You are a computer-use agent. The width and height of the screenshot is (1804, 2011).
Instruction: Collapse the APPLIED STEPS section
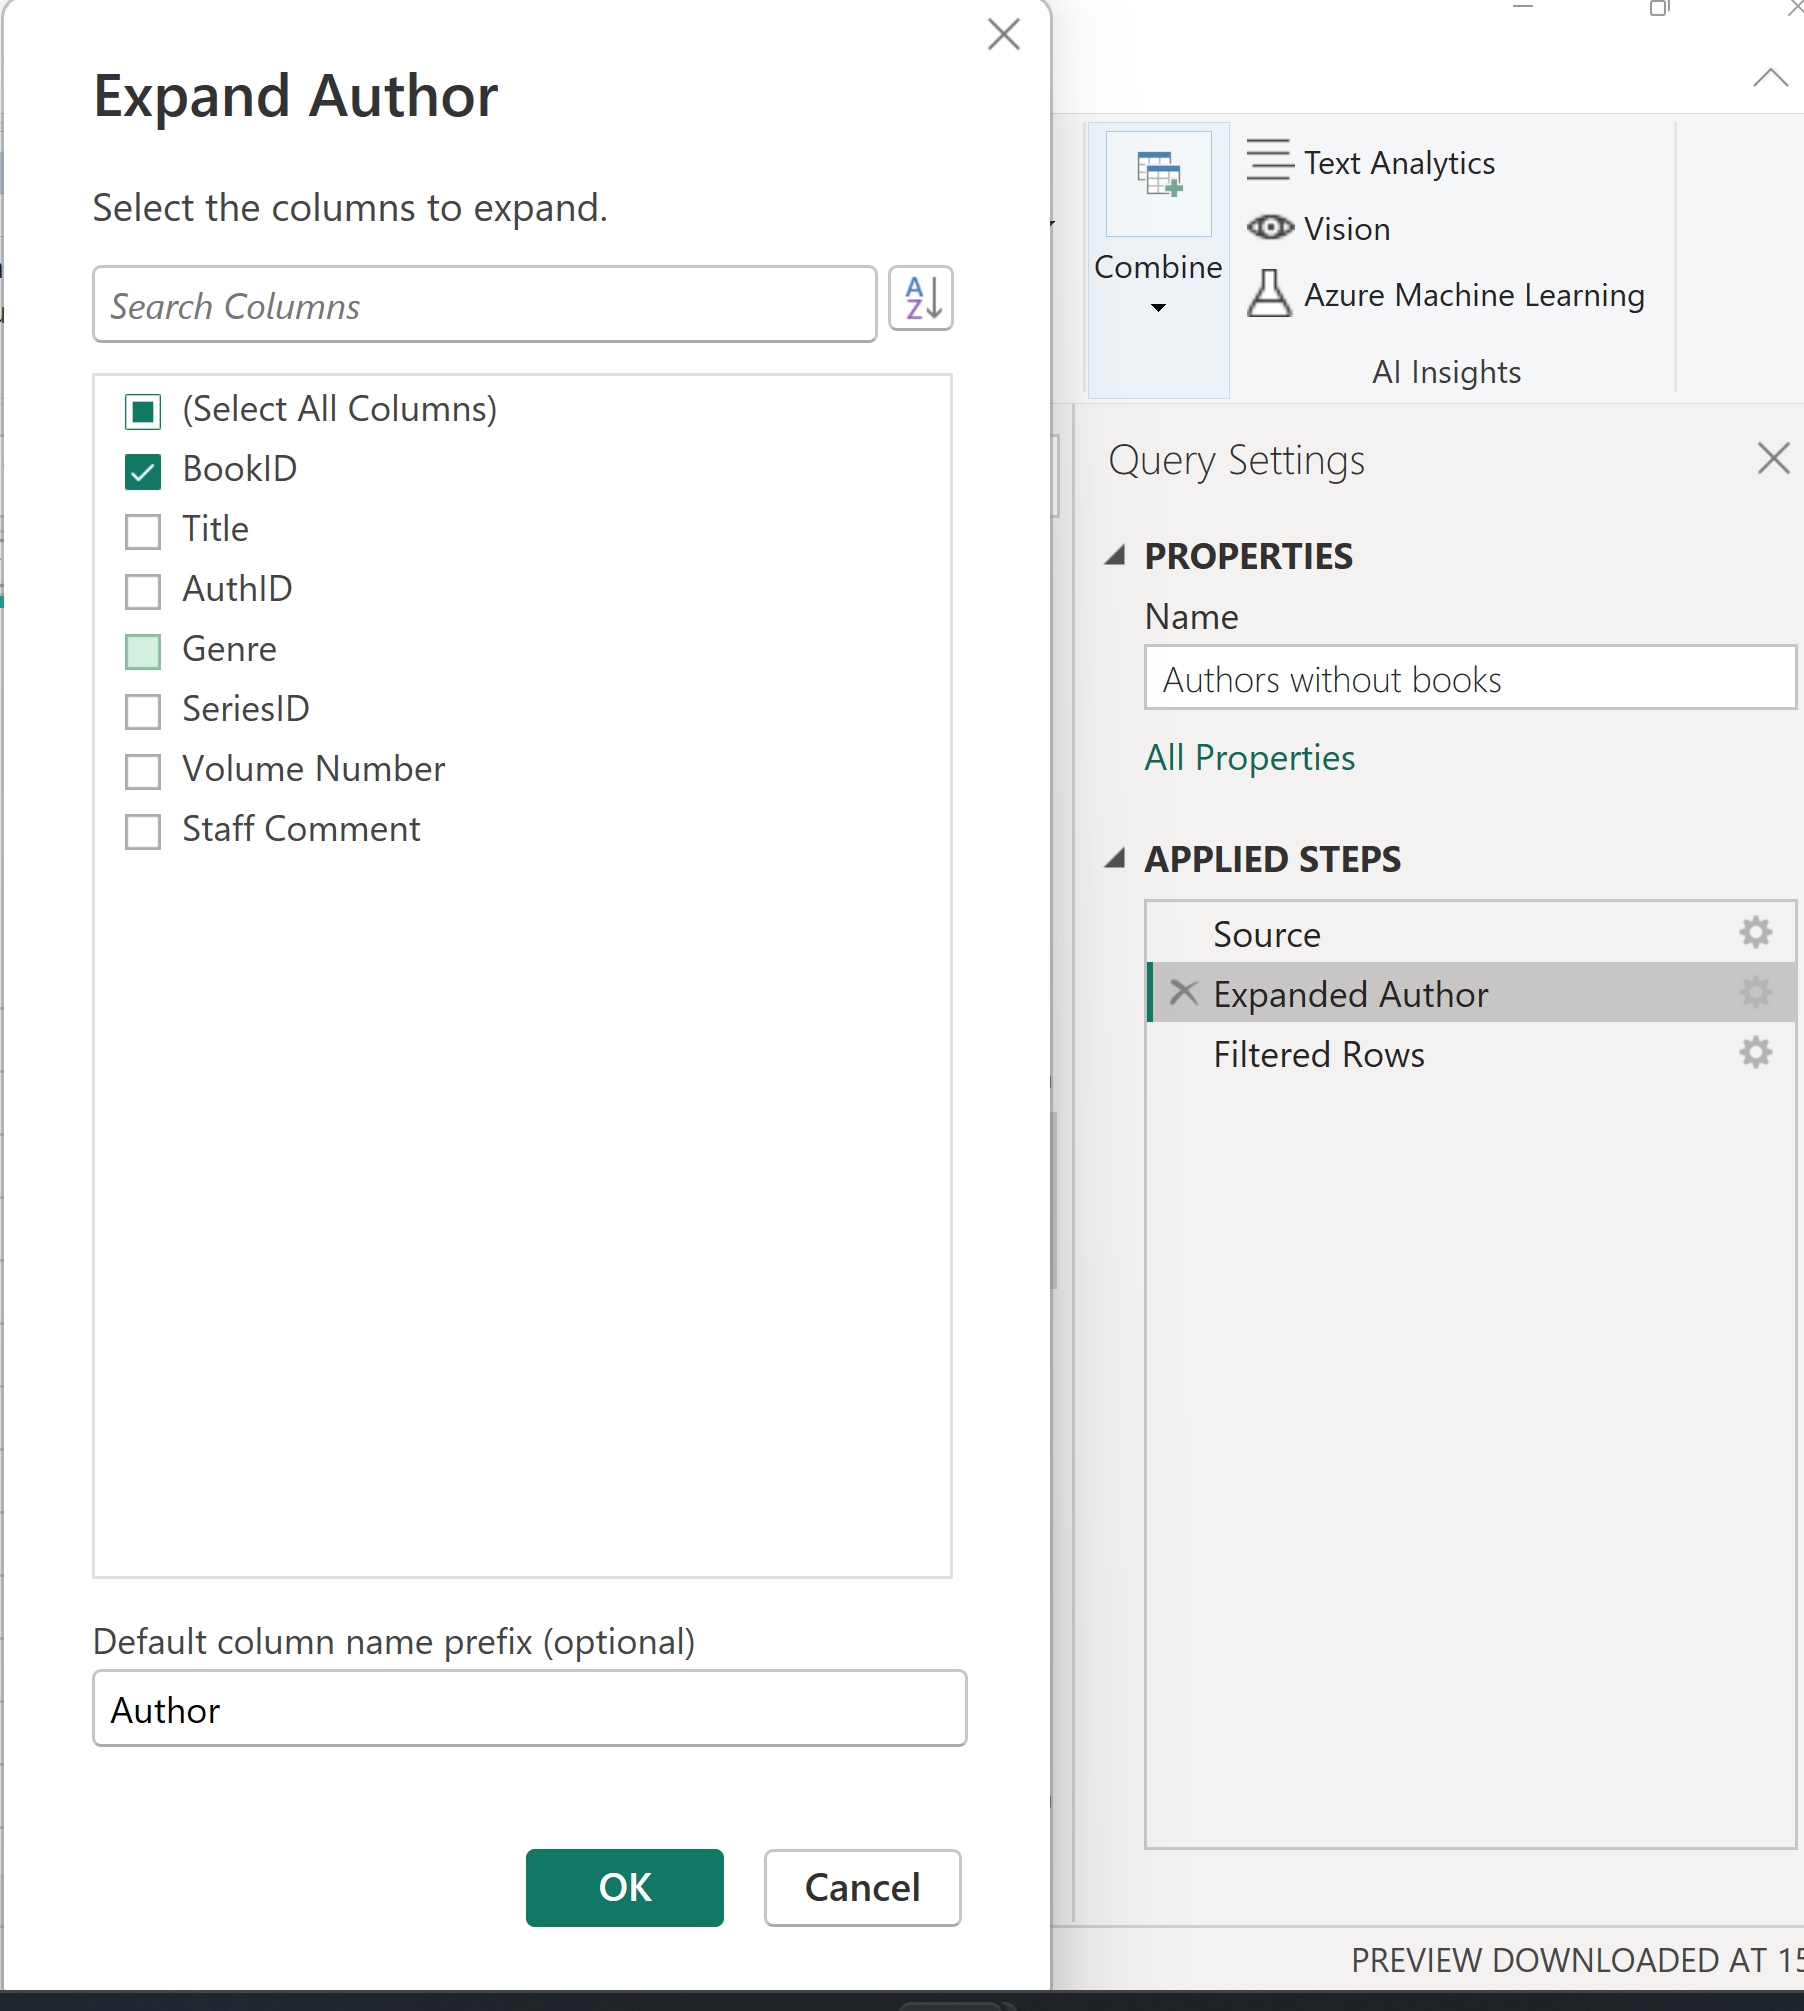(x=1116, y=859)
